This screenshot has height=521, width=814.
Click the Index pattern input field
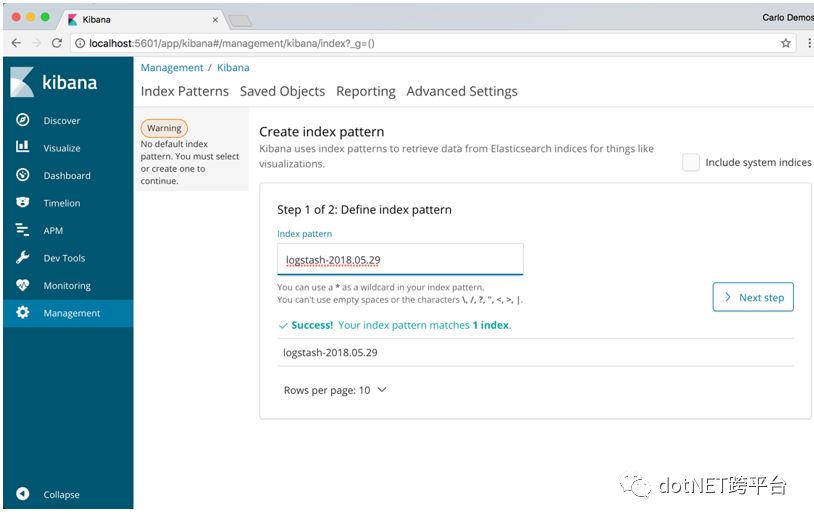point(400,259)
